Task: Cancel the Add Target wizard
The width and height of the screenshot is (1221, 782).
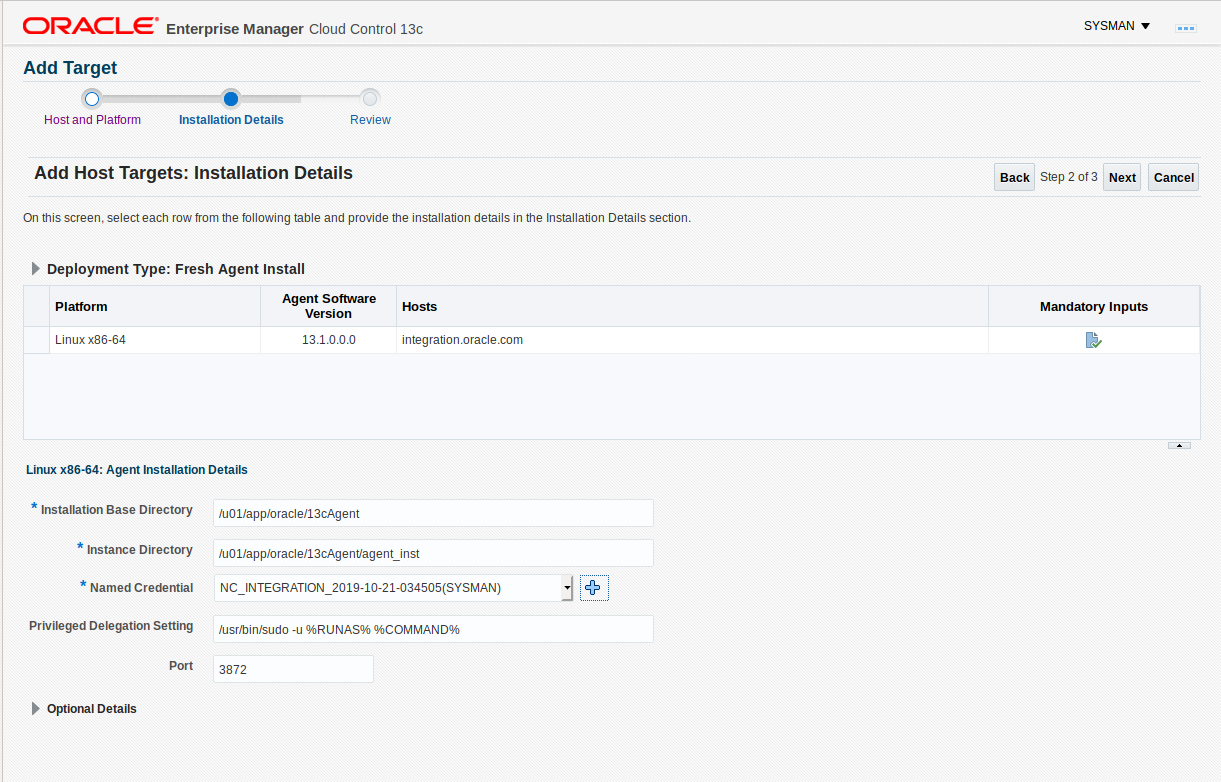Action: [1173, 177]
